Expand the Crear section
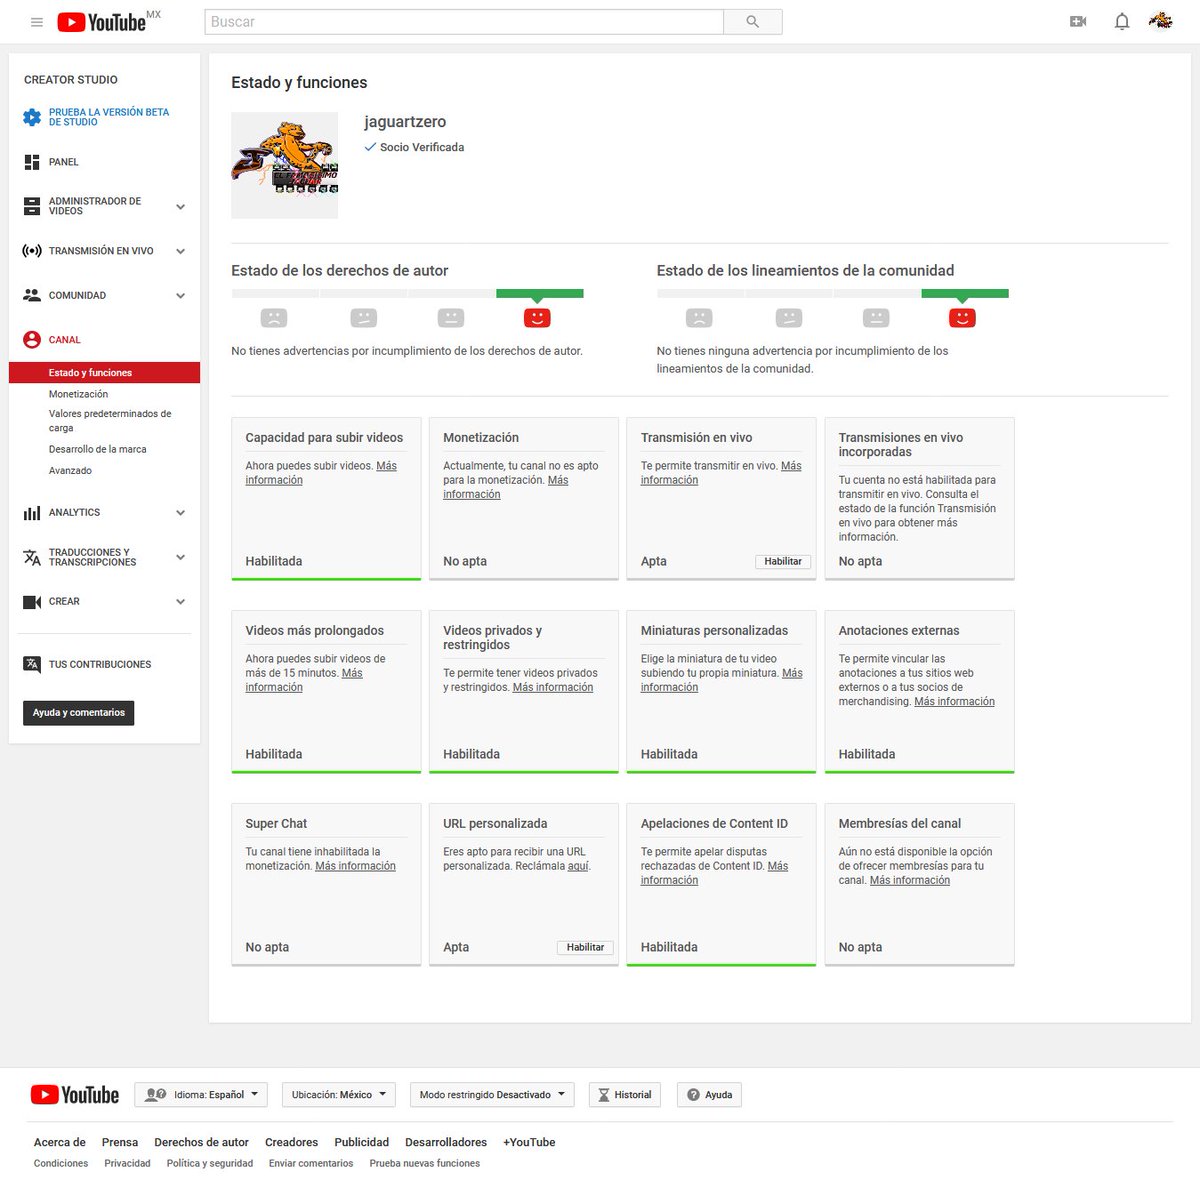Viewport: 1200px width, 1196px height. coord(181,602)
